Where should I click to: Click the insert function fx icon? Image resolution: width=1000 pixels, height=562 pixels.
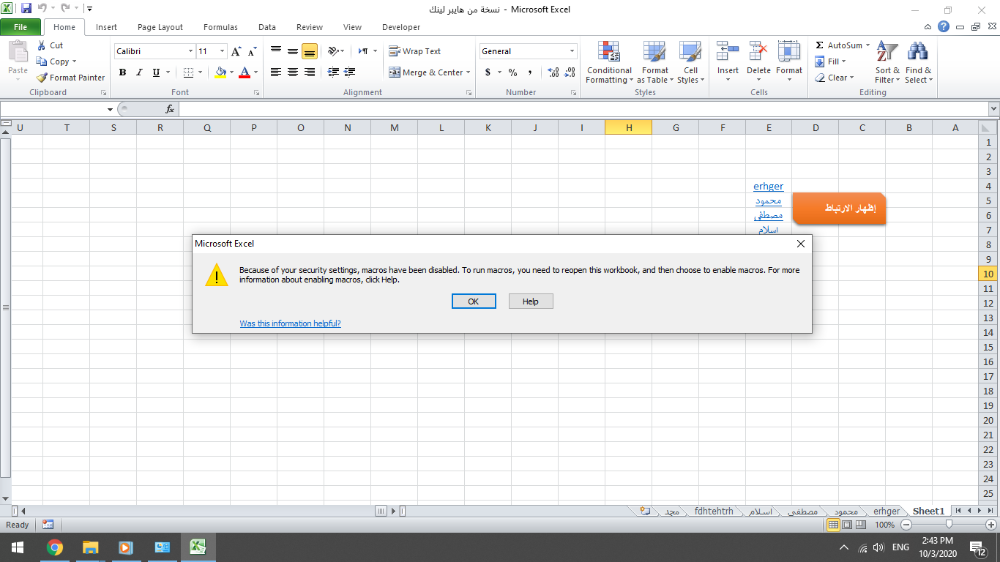click(170, 110)
